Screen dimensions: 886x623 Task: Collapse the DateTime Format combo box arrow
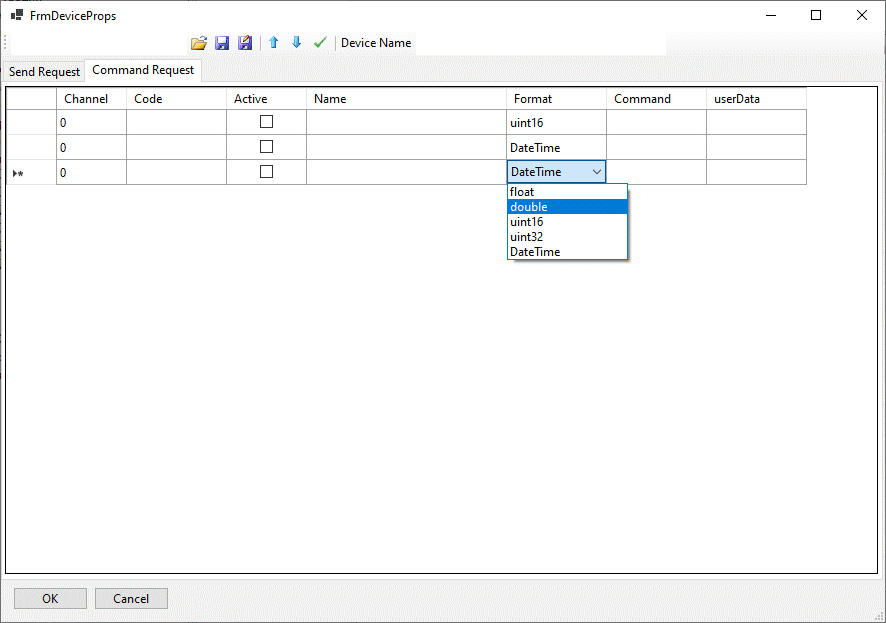597,172
